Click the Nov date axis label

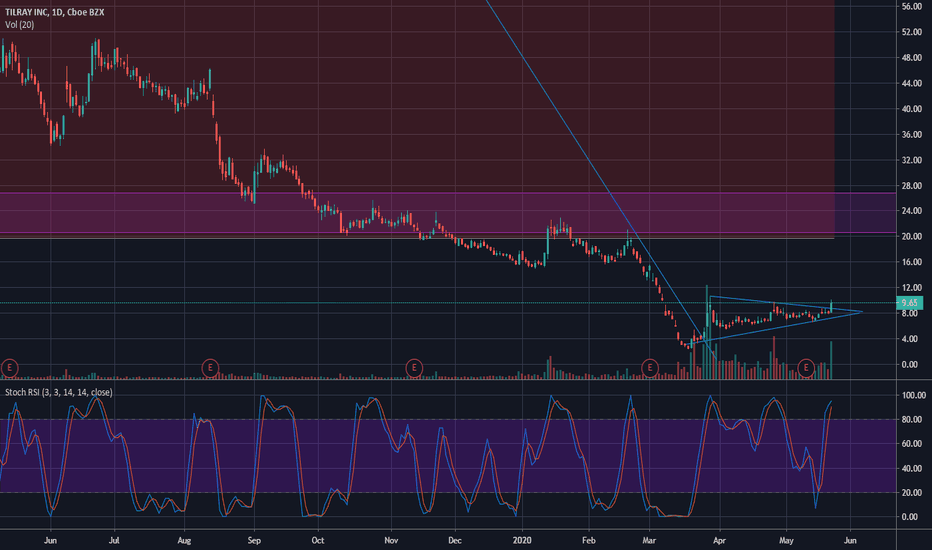(x=391, y=540)
